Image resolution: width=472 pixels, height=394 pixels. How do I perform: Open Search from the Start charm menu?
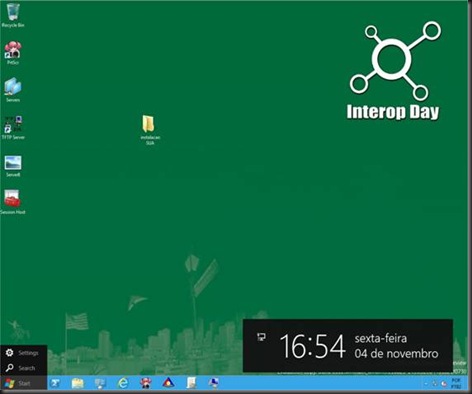[x=23, y=368]
